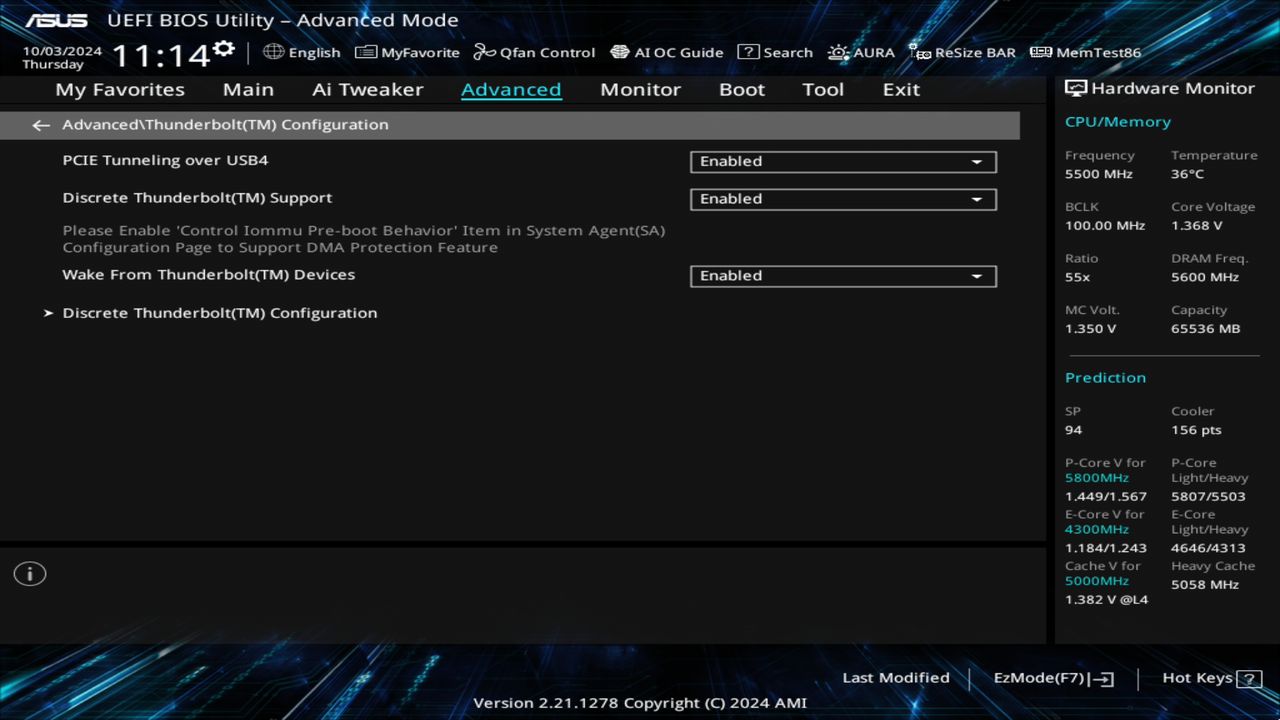
Task: Click the info icon at bottom left
Action: (x=29, y=573)
